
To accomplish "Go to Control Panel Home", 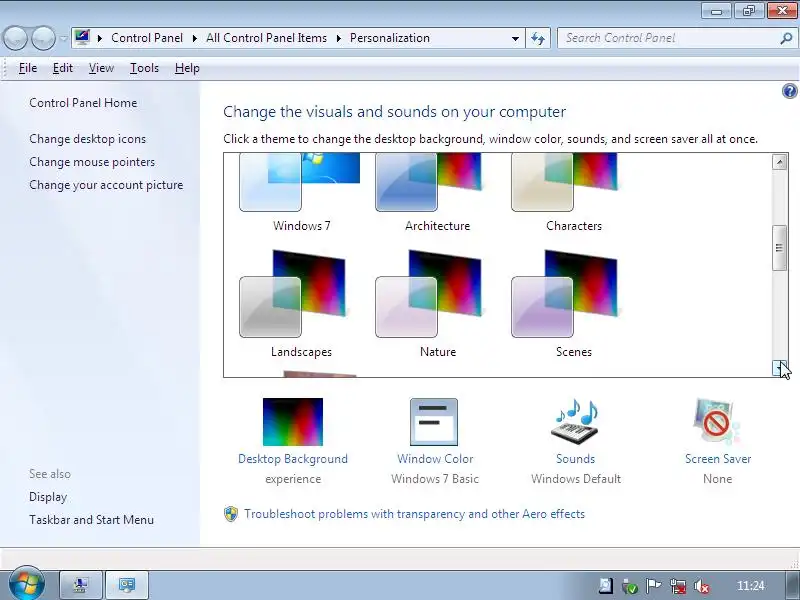I will pyautogui.click(x=83, y=103).
